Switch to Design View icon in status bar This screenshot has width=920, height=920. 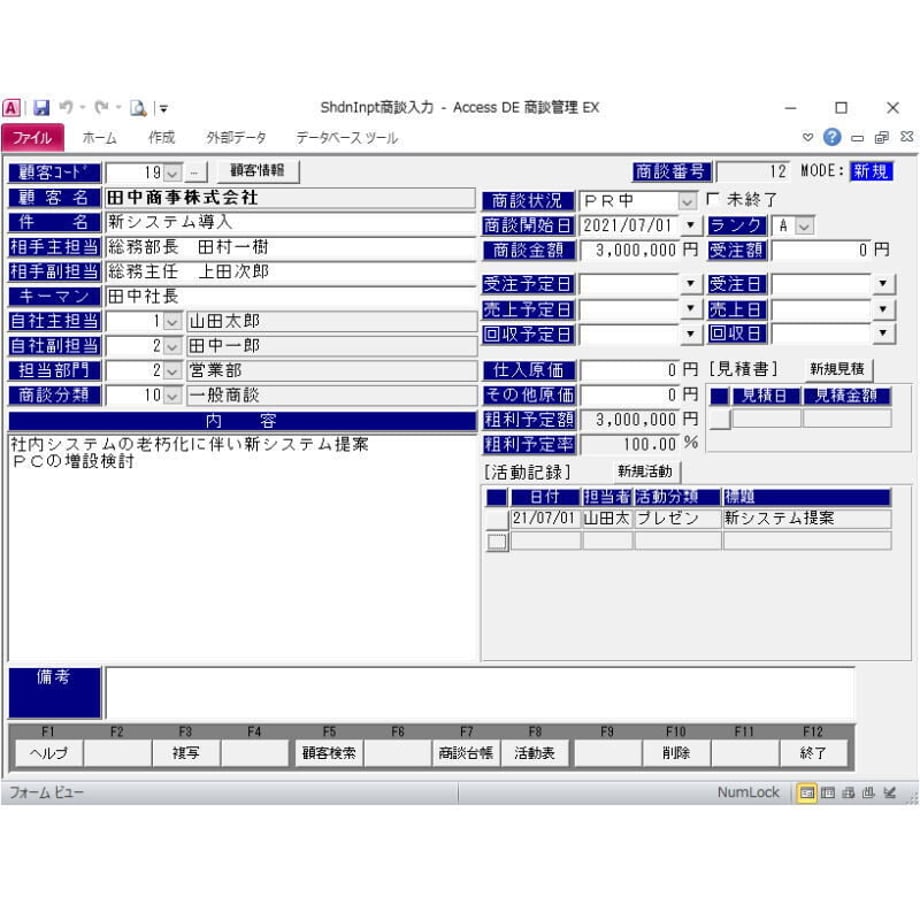(890, 793)
